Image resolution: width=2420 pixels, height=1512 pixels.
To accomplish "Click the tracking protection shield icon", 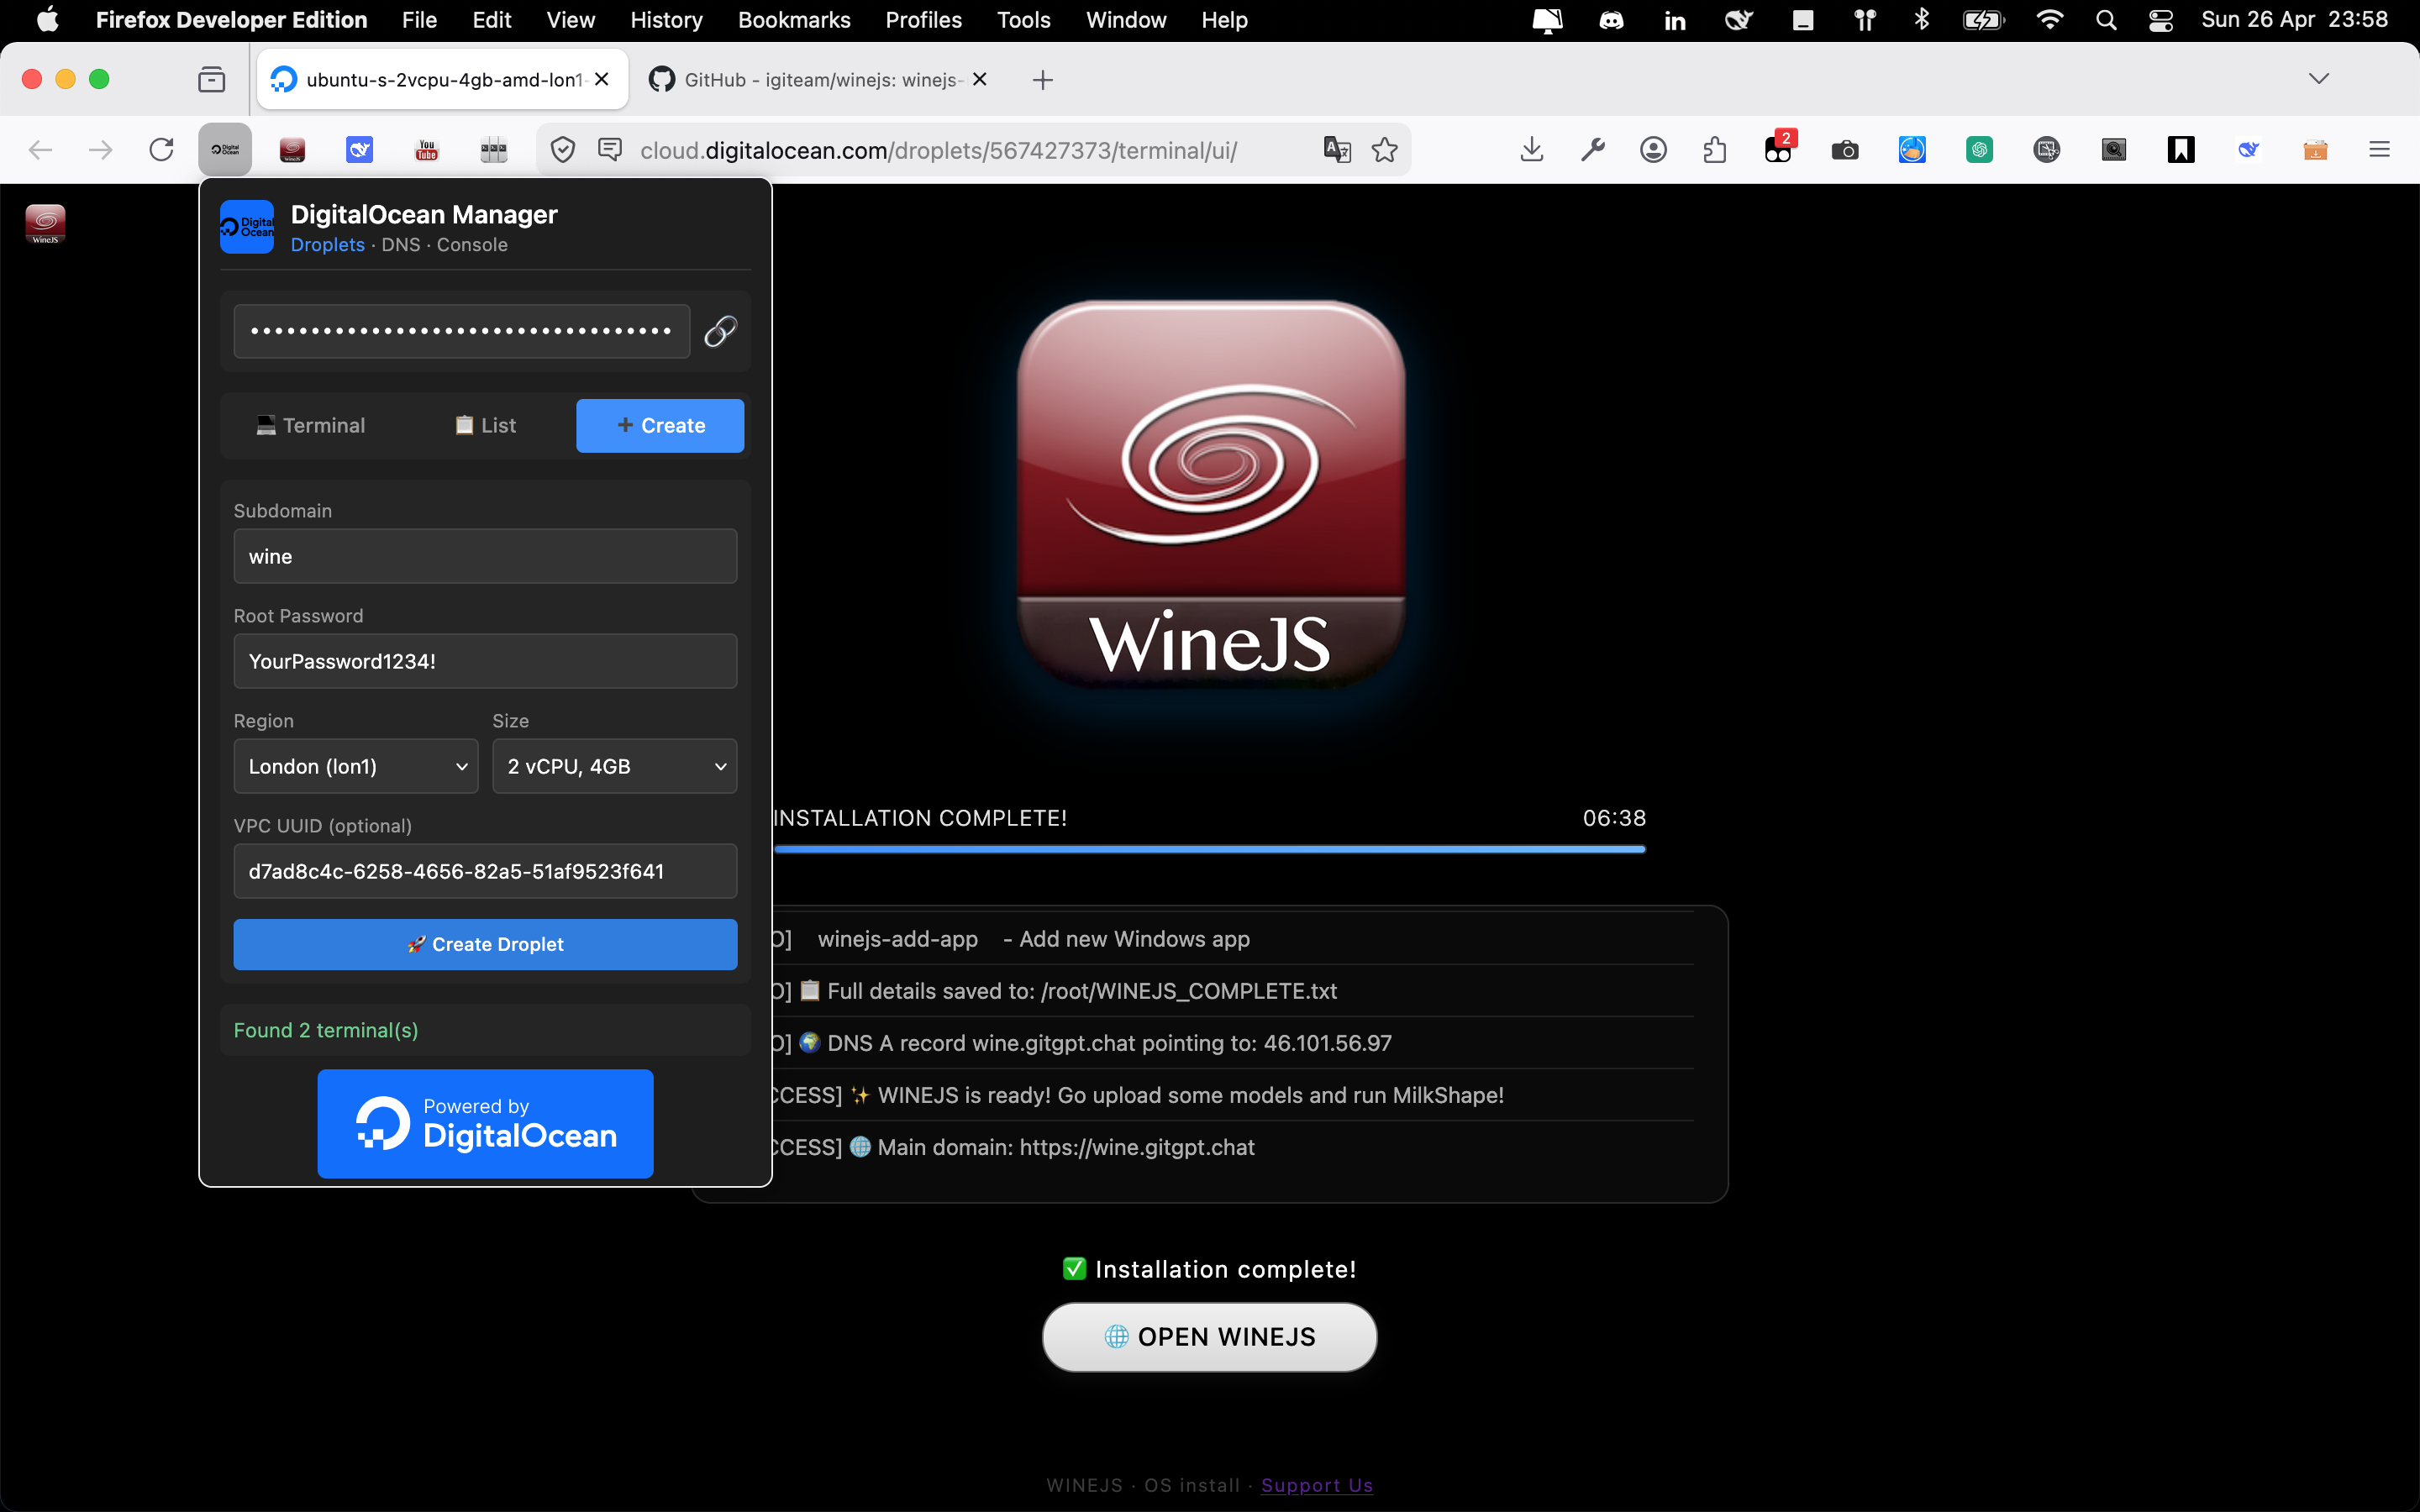I will tap(563, 150).
